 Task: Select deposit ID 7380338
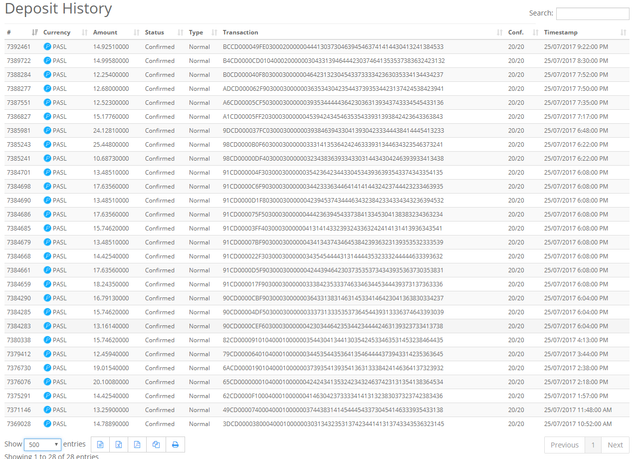[x=19, y=340]
